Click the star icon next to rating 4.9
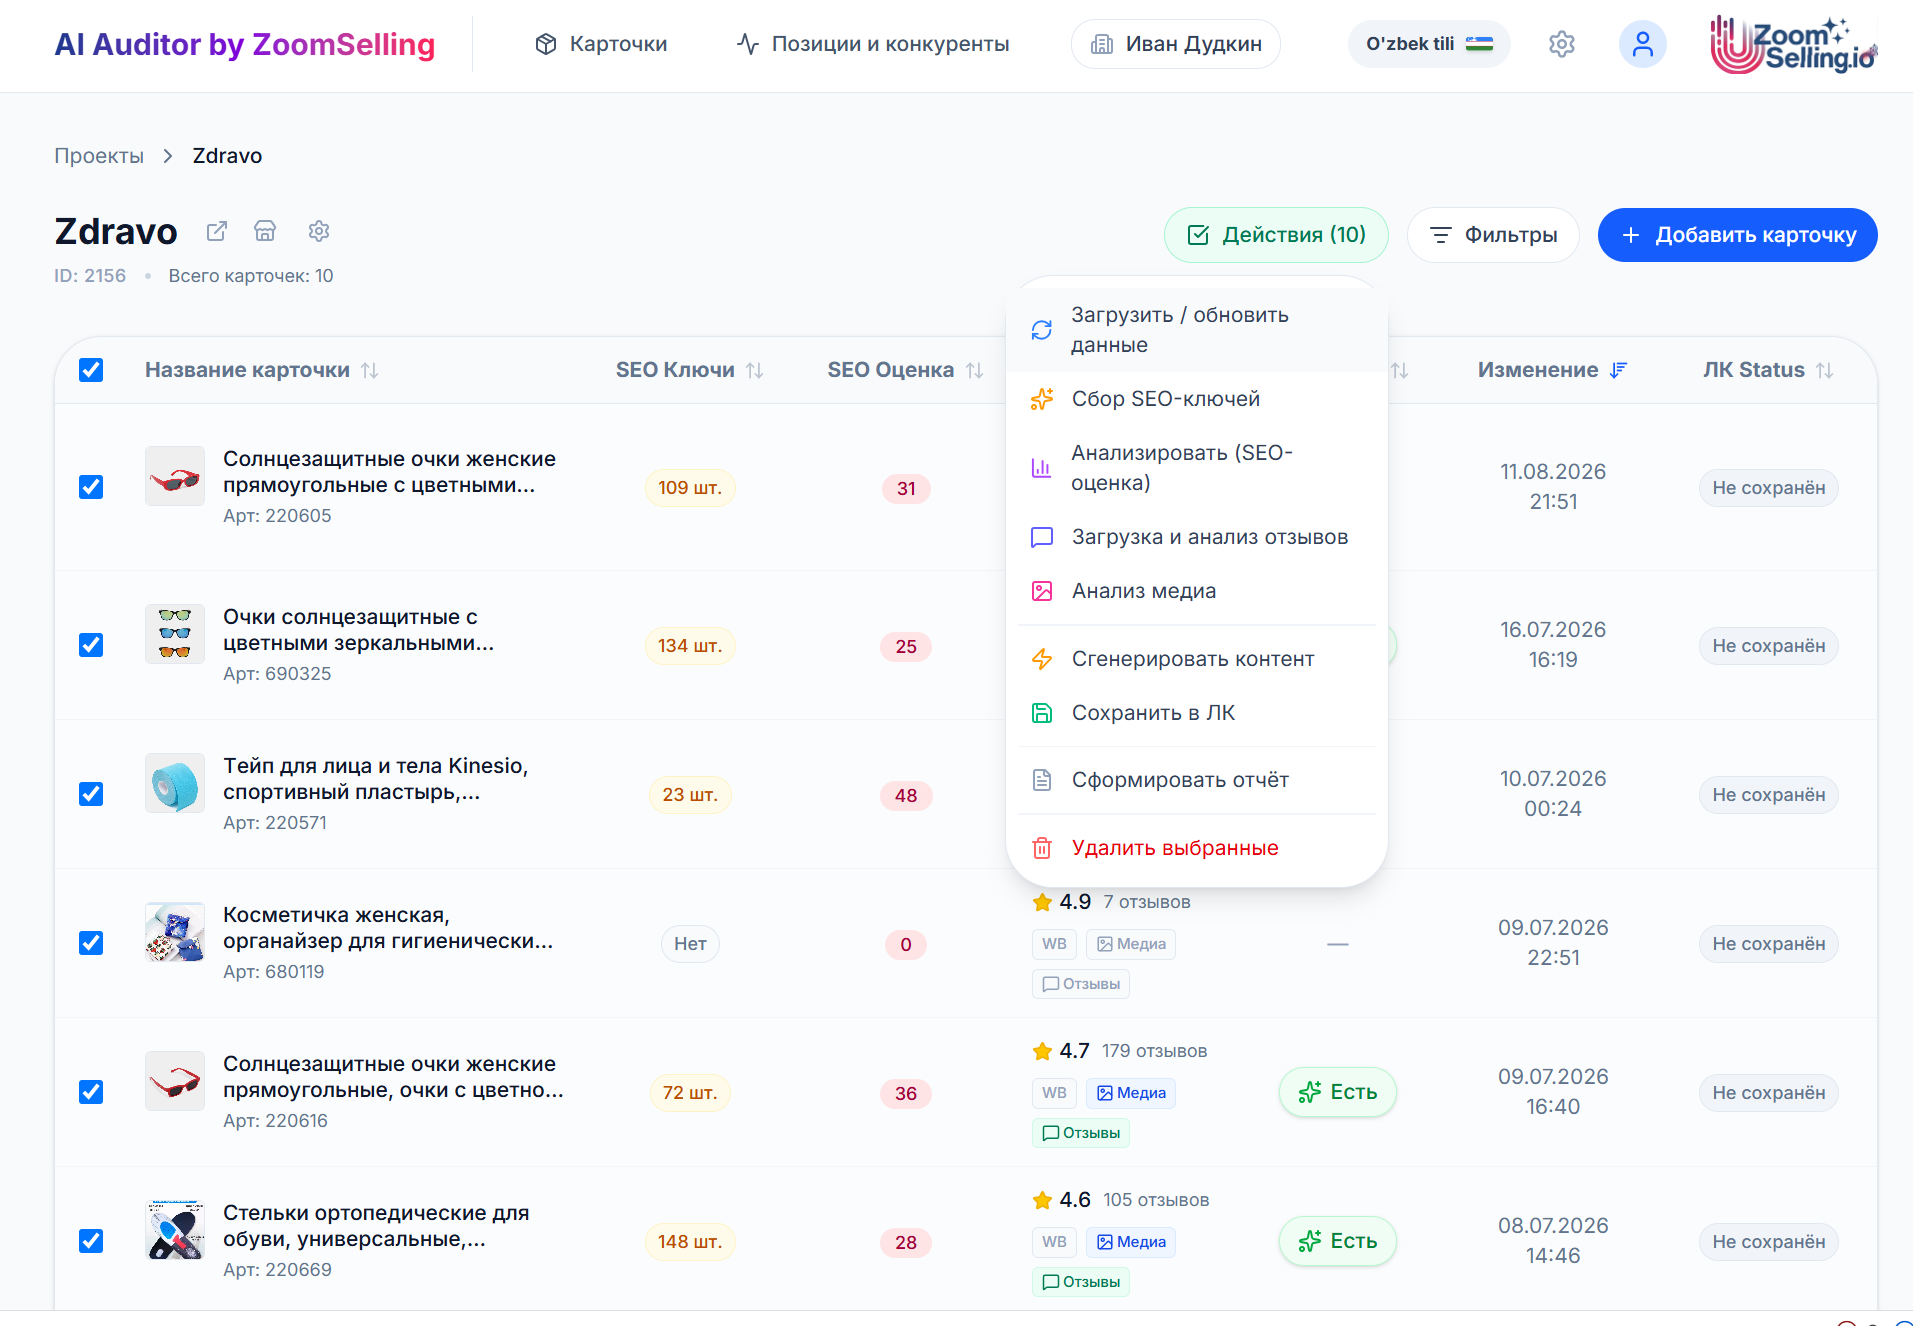Screen dimensions: 1913x1326 coord(1042,902)
